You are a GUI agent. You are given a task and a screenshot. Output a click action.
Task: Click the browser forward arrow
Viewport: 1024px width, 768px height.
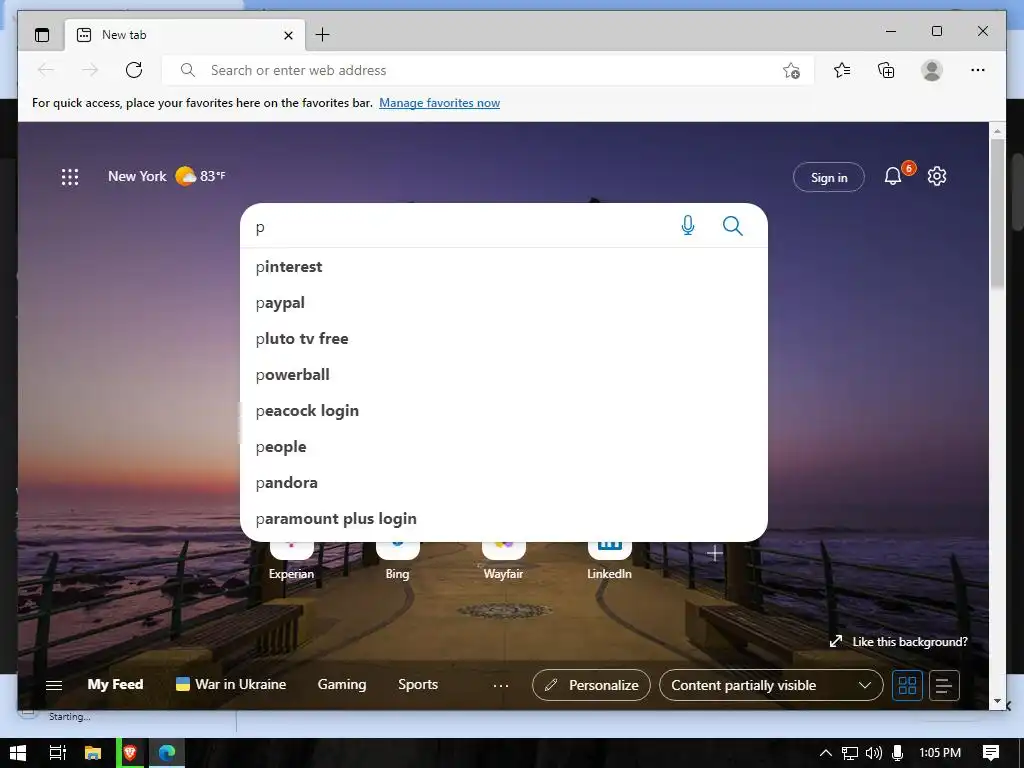click(90, 70)
